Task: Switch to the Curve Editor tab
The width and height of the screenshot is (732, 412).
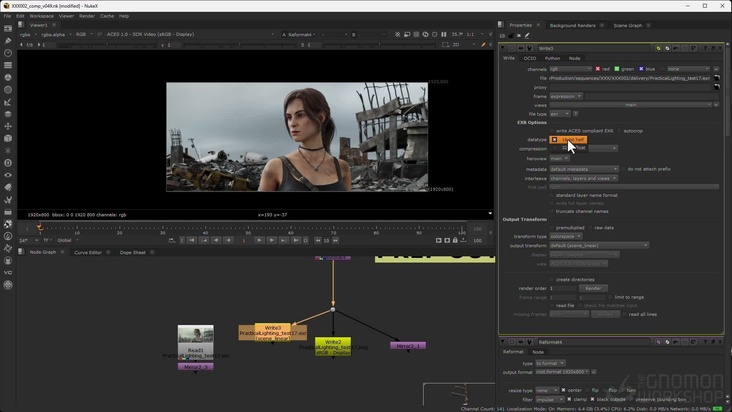Action: [x=88, y=252]
